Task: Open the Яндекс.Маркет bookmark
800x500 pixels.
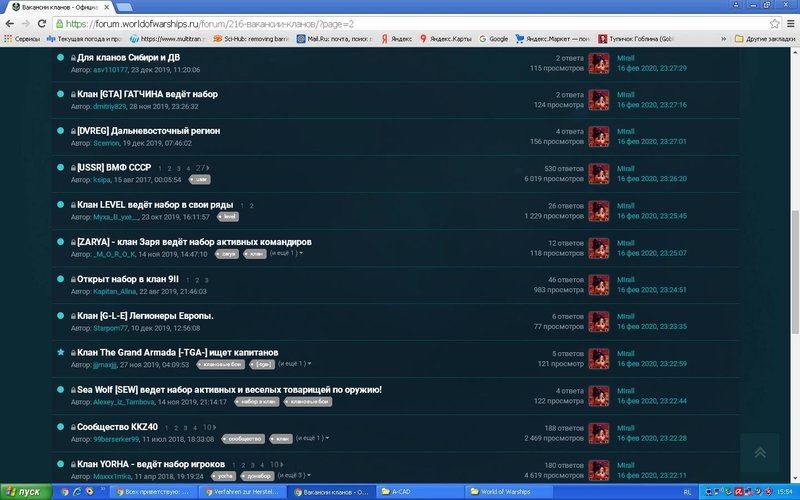Action: point(553,39)
